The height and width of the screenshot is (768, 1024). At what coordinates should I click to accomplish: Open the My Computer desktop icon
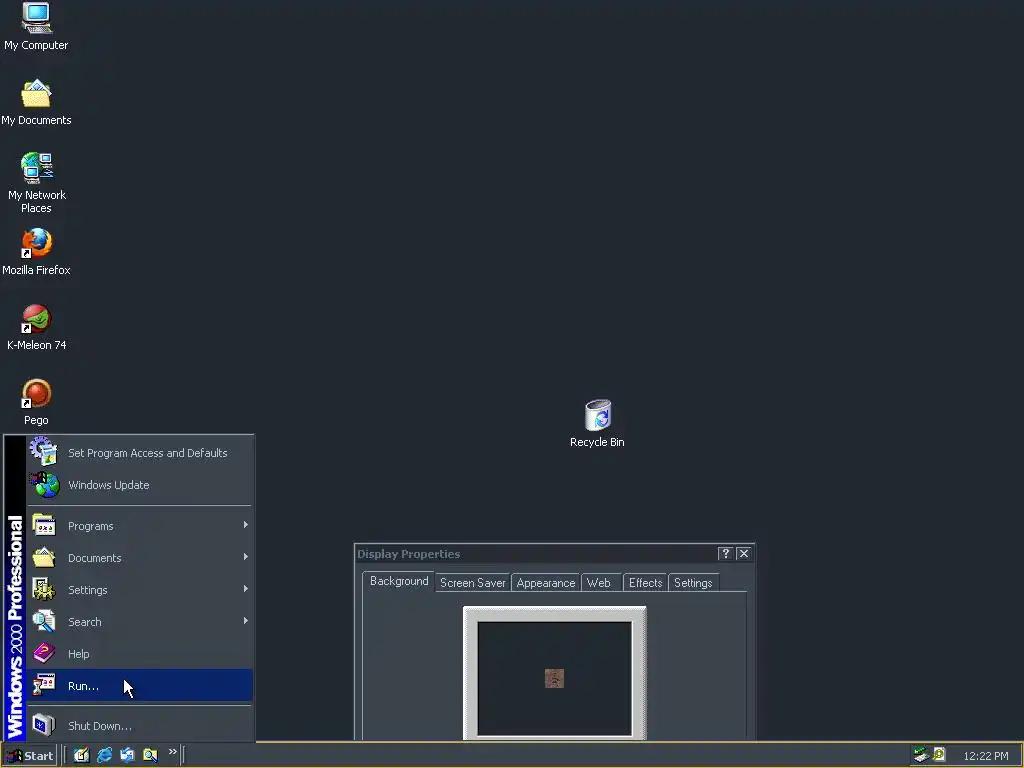[36, 18]
